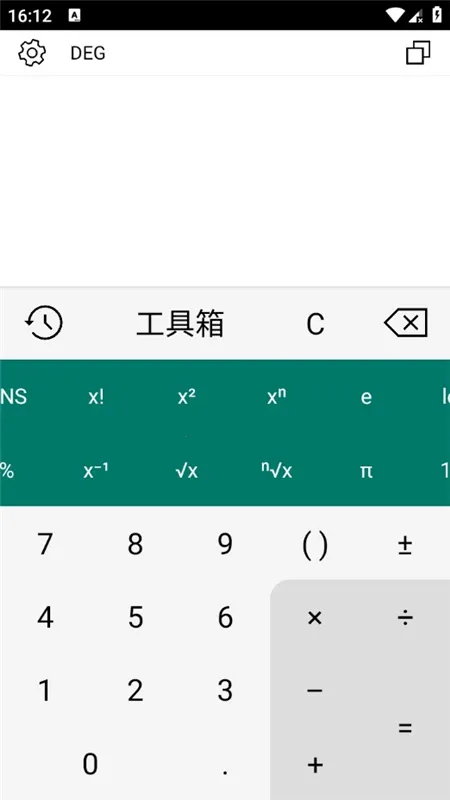
Task: Select the √x square root function
Action: coord(186,470)
